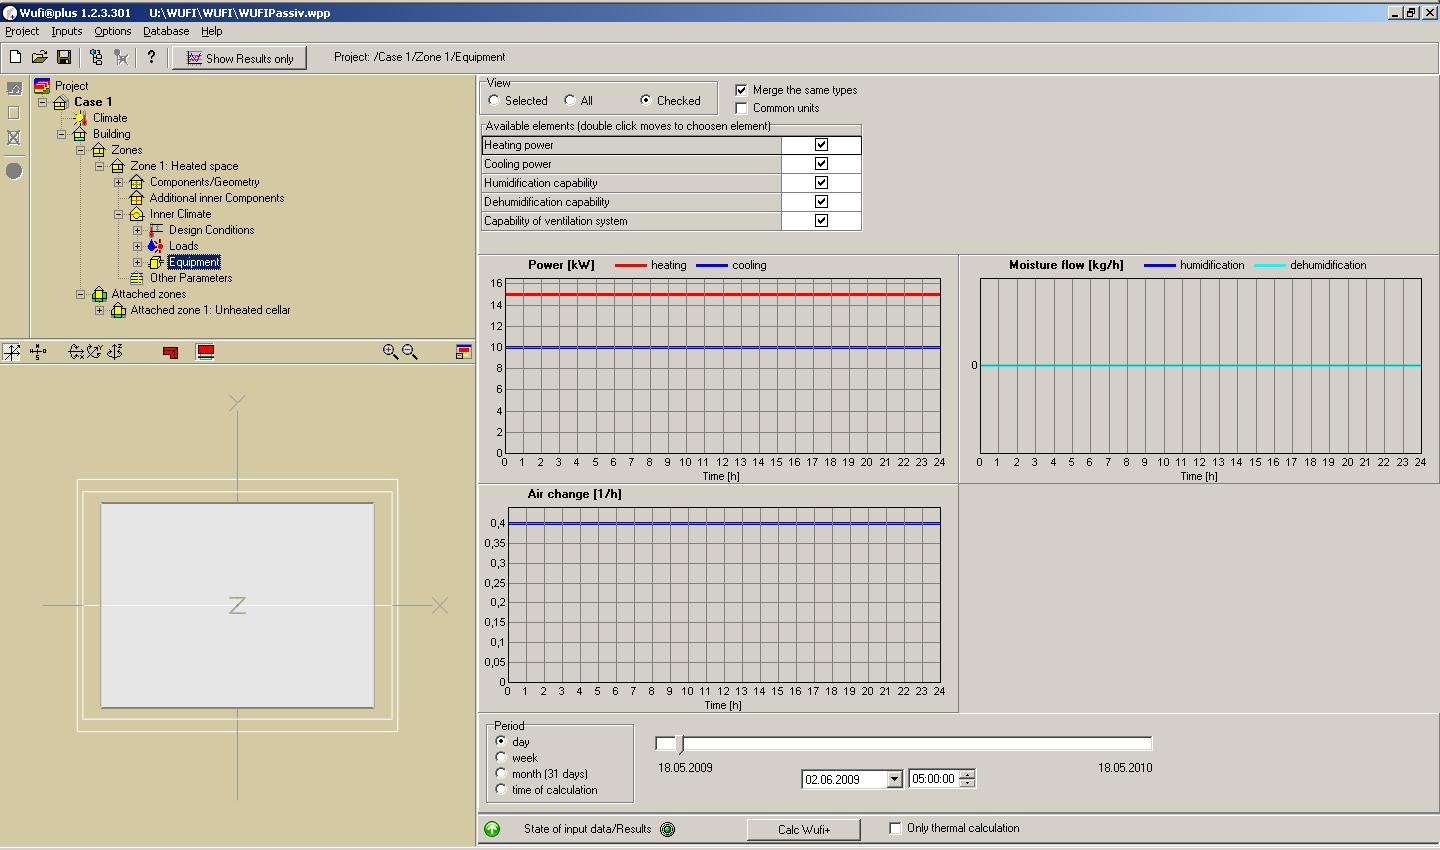Enable Only thermal calculation option

895,828
